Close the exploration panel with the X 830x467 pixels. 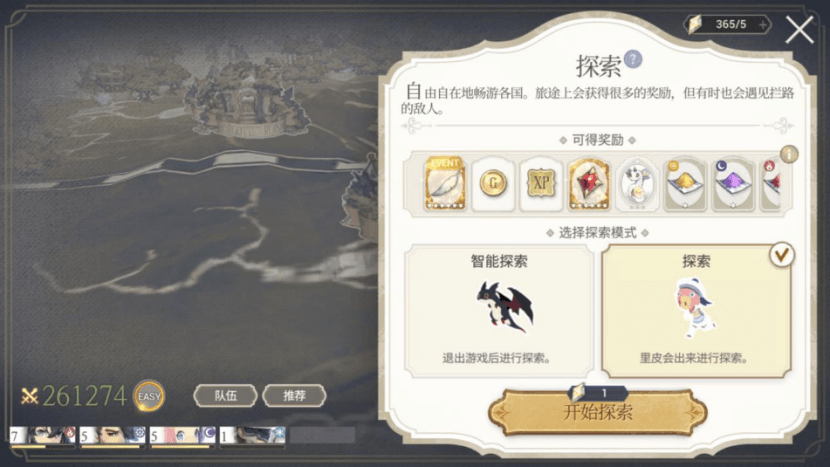[x=799, y=30]
